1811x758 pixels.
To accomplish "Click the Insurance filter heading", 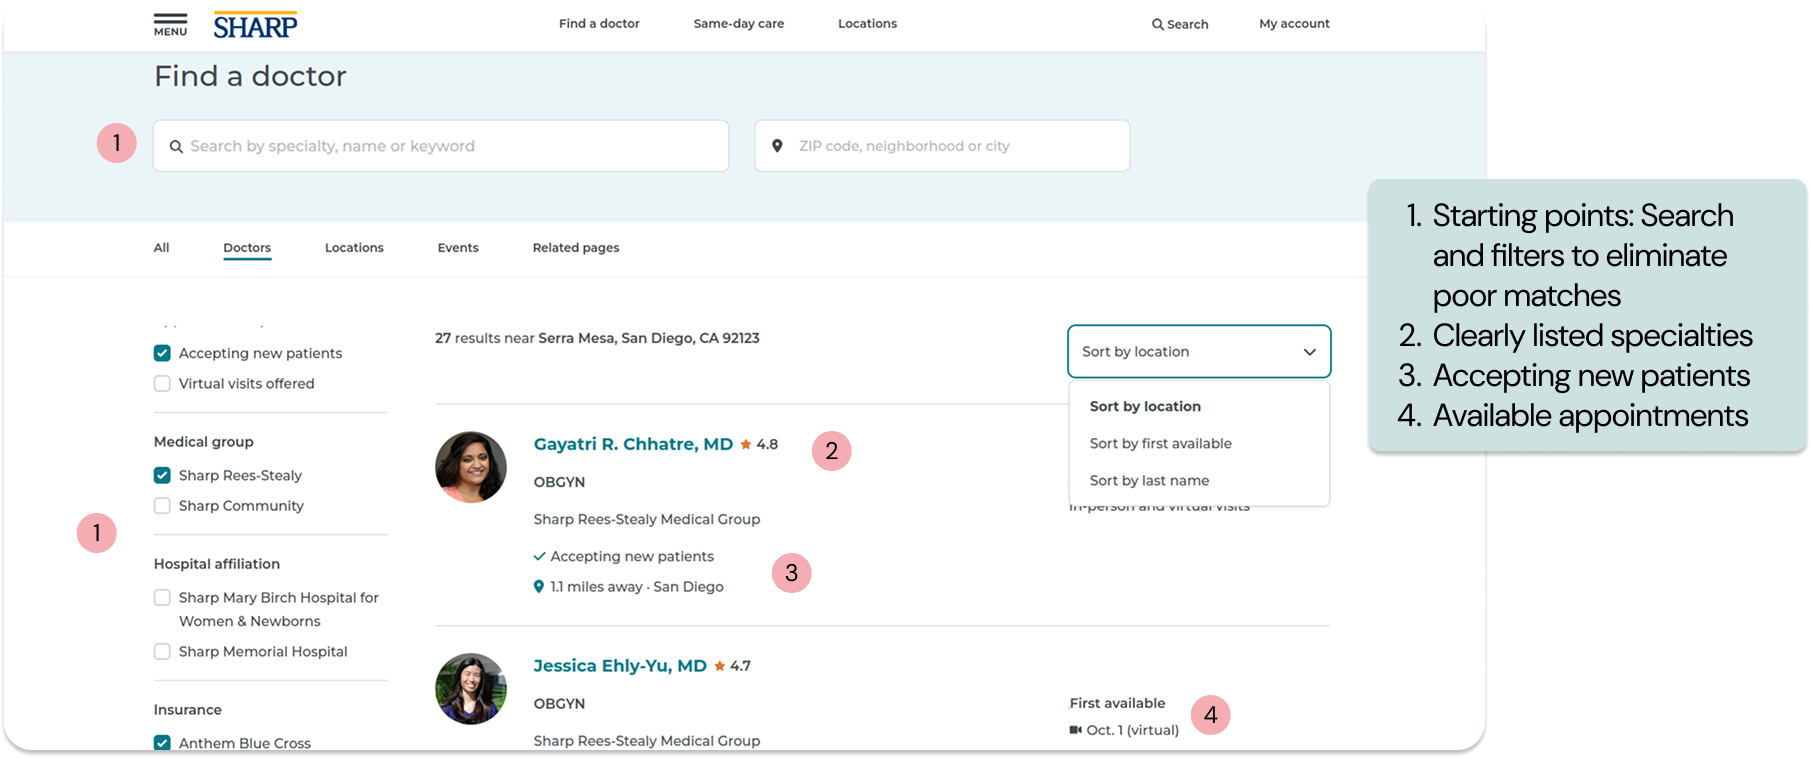I will tap(188, 710).
